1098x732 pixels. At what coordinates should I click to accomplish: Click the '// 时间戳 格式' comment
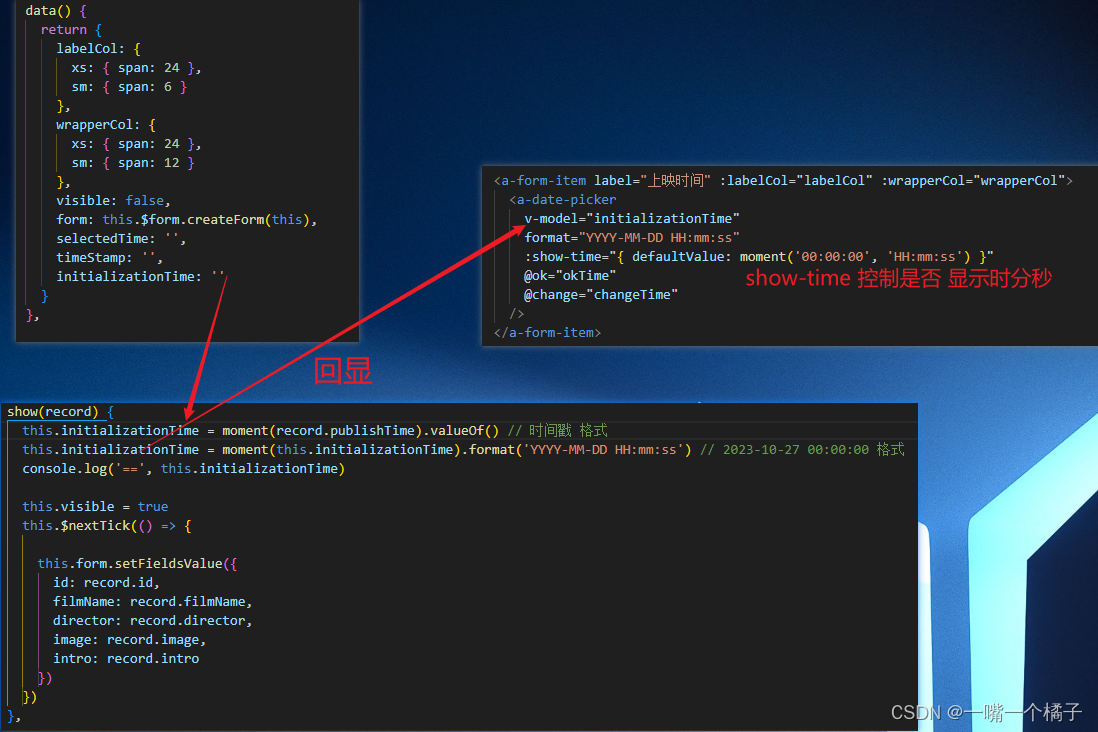(x=557, y=431)
